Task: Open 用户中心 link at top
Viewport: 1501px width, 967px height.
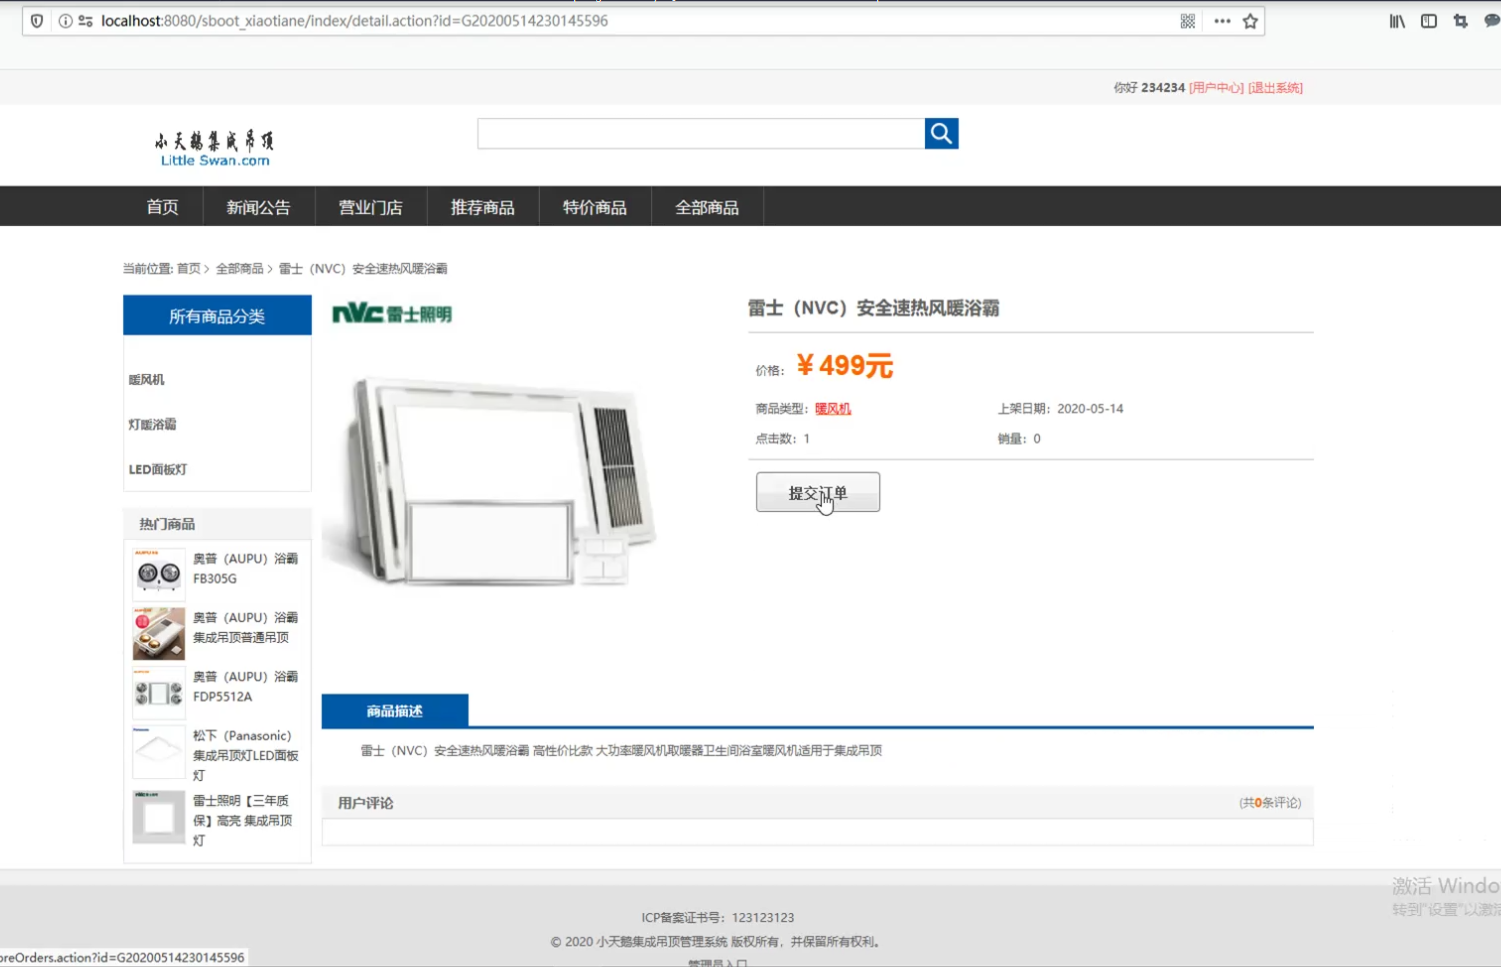Action: click(x=1216, y=88)
